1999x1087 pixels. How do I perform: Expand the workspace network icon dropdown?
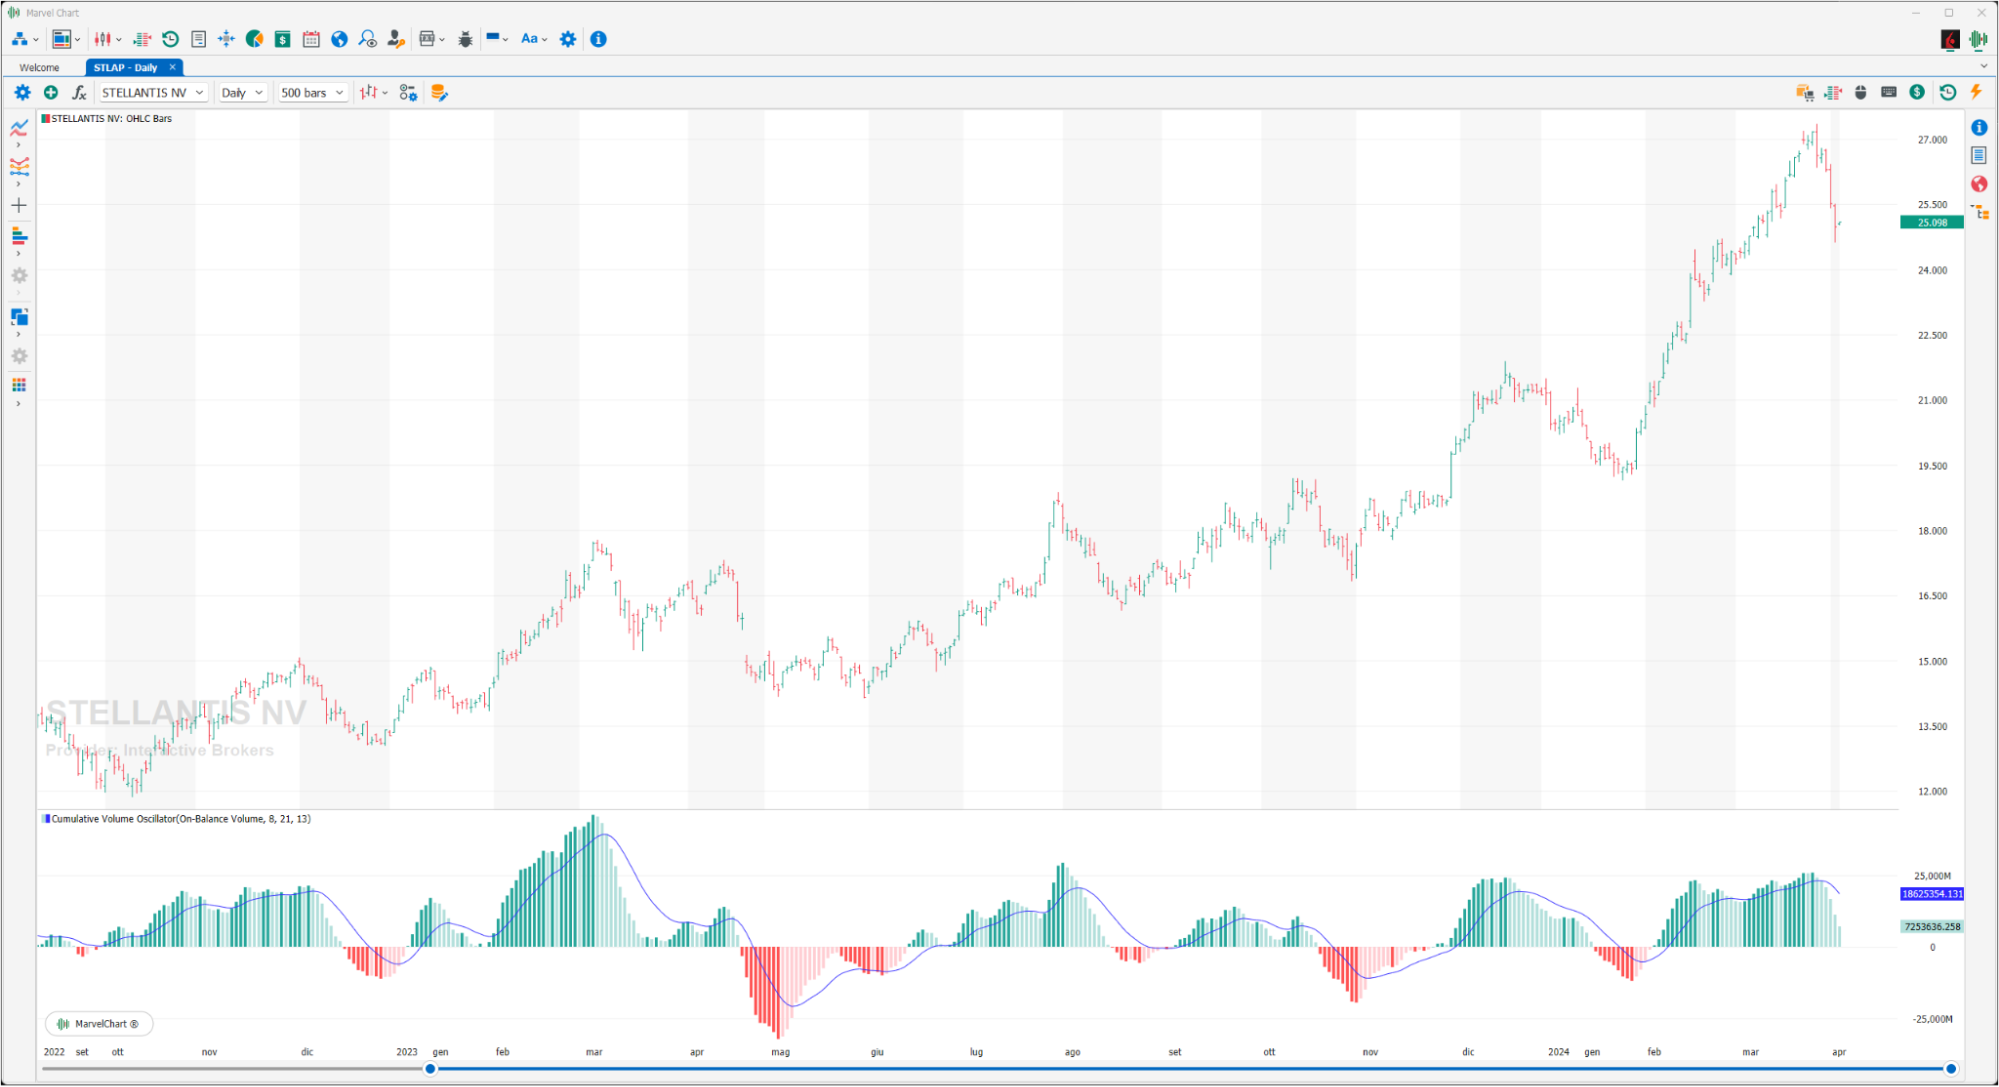[x=36, y=40]
